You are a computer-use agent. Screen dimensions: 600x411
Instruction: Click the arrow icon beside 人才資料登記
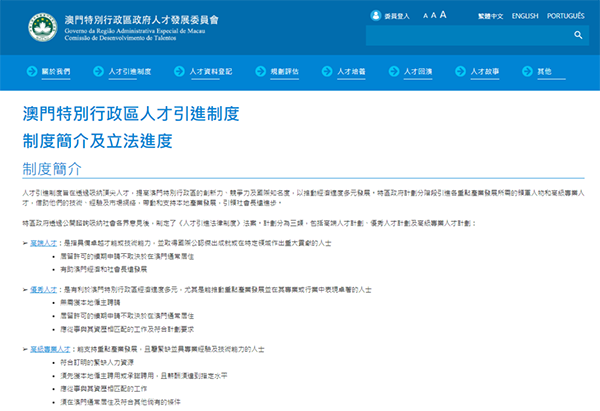tap(179, 71)
